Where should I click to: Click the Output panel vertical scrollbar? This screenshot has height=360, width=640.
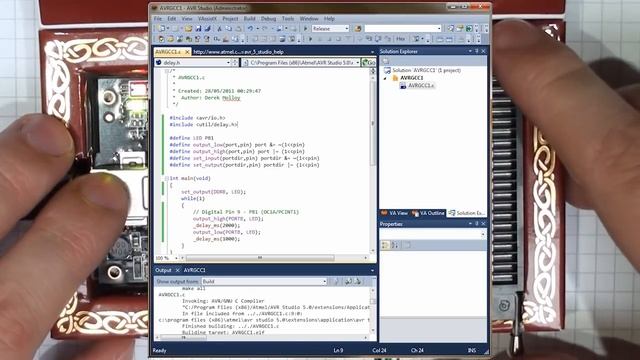tap(373, 311)
